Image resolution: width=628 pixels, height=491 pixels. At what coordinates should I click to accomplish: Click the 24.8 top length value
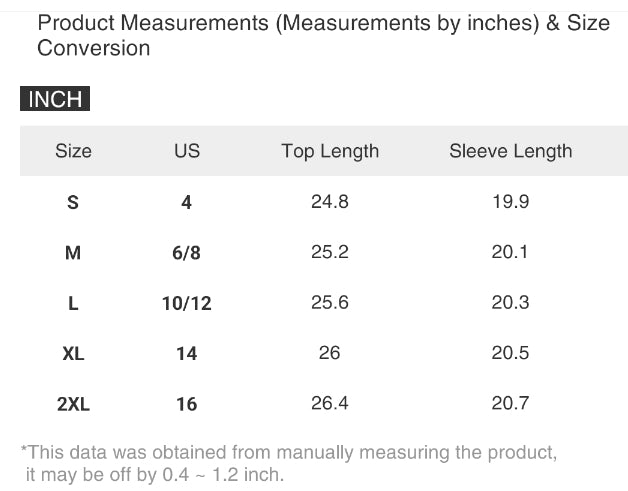point(330,201)
